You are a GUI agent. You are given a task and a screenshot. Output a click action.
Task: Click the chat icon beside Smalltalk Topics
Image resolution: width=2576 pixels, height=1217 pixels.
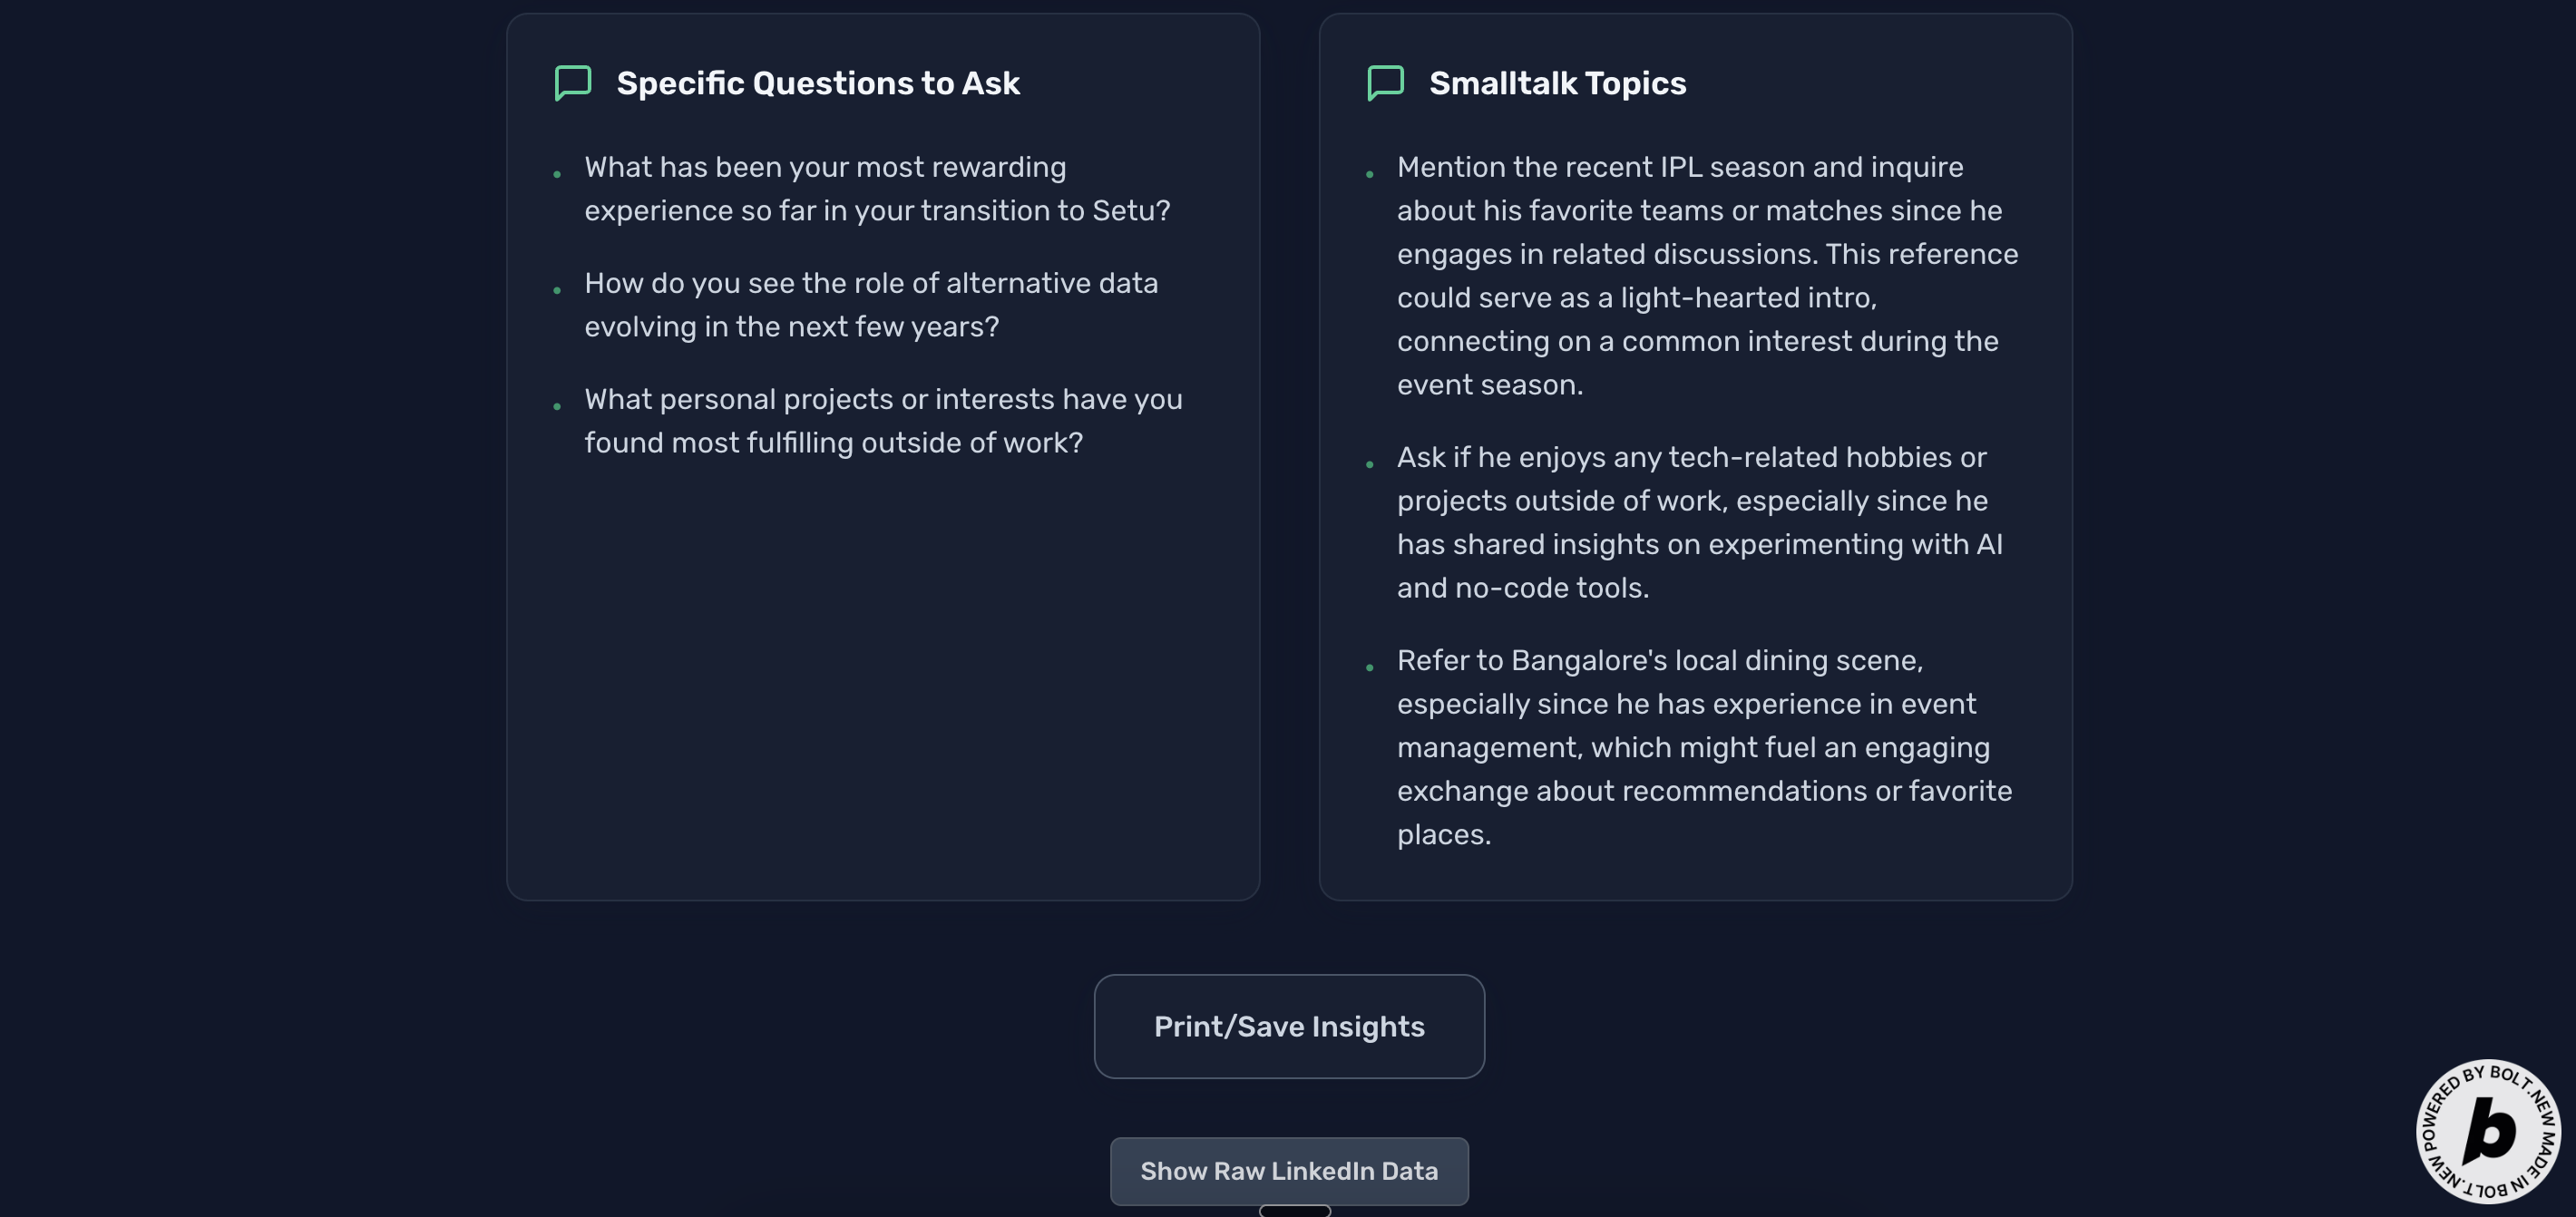(x=1385, y=83)
